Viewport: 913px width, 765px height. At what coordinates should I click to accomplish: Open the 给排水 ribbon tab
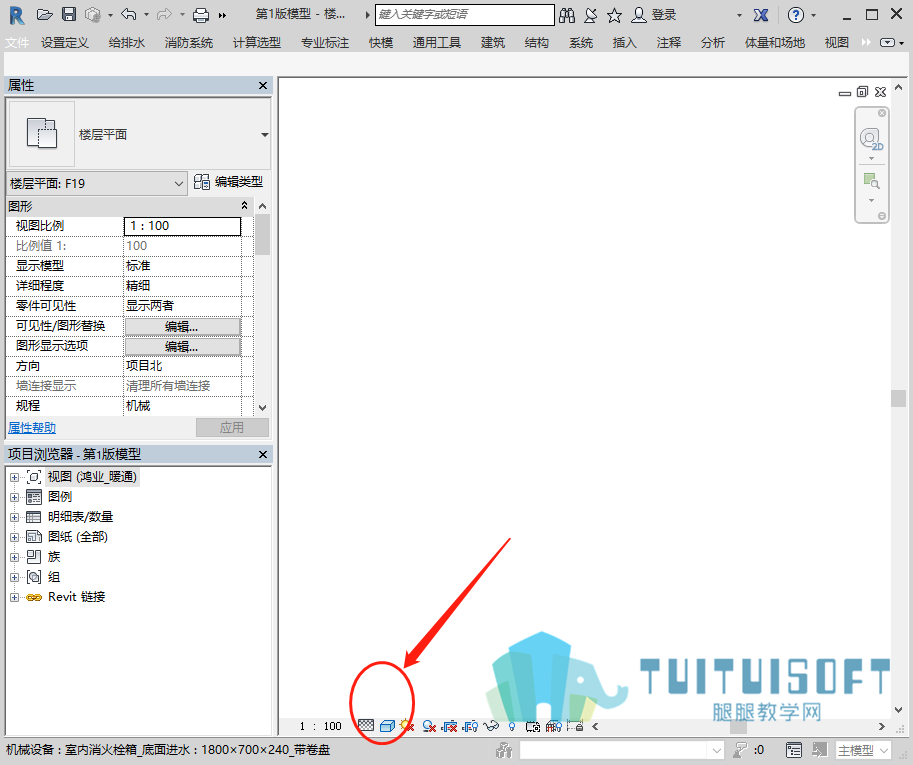126,42
